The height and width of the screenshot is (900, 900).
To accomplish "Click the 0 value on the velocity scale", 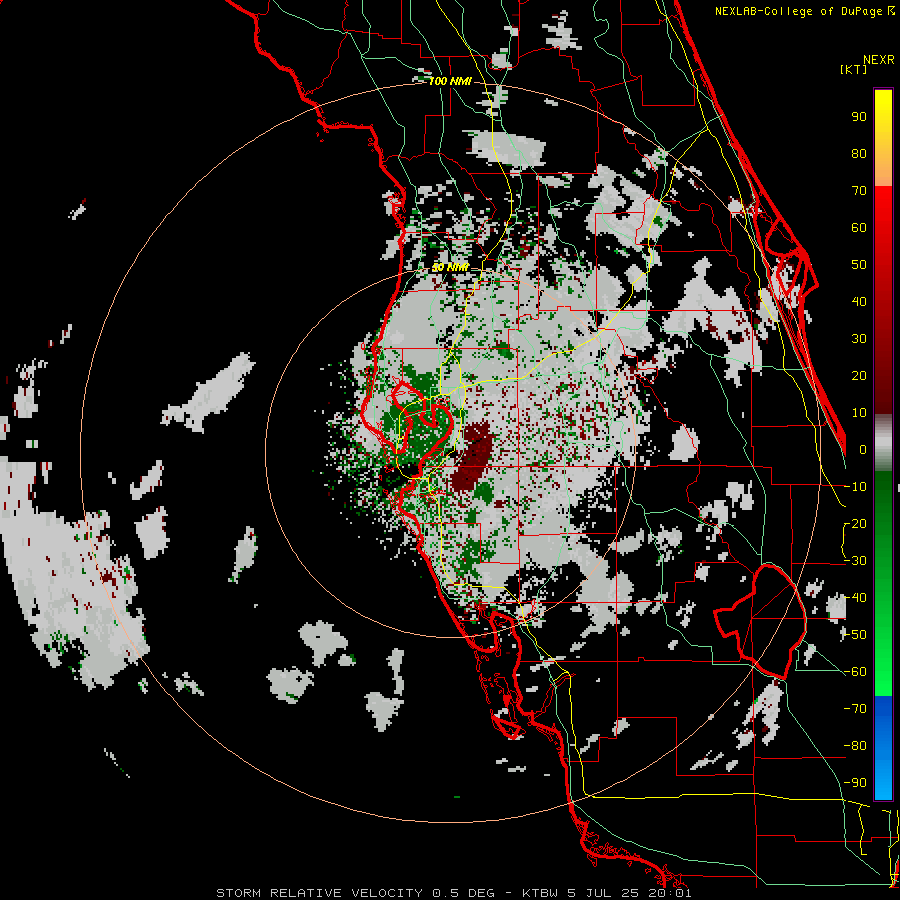I will click(863, 449).
